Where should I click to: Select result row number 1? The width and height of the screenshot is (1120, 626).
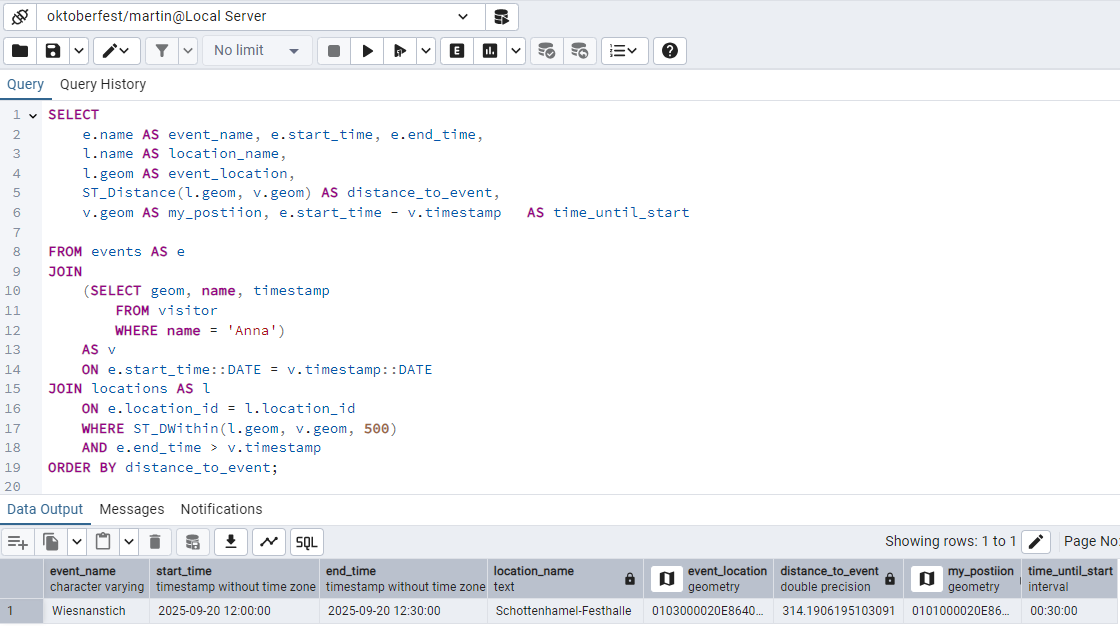coord(21,611)
